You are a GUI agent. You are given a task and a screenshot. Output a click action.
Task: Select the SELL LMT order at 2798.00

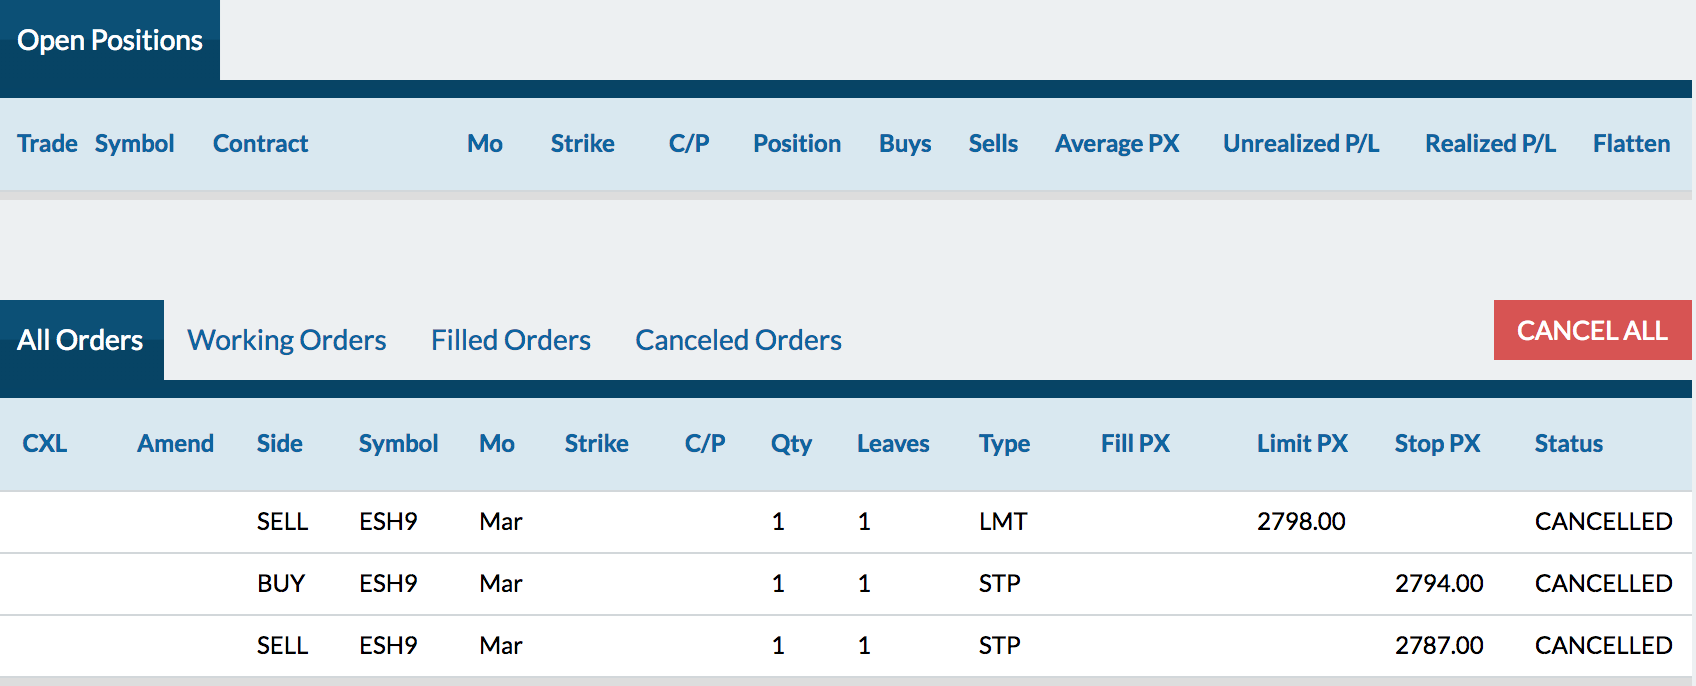[x=846, y=521]
